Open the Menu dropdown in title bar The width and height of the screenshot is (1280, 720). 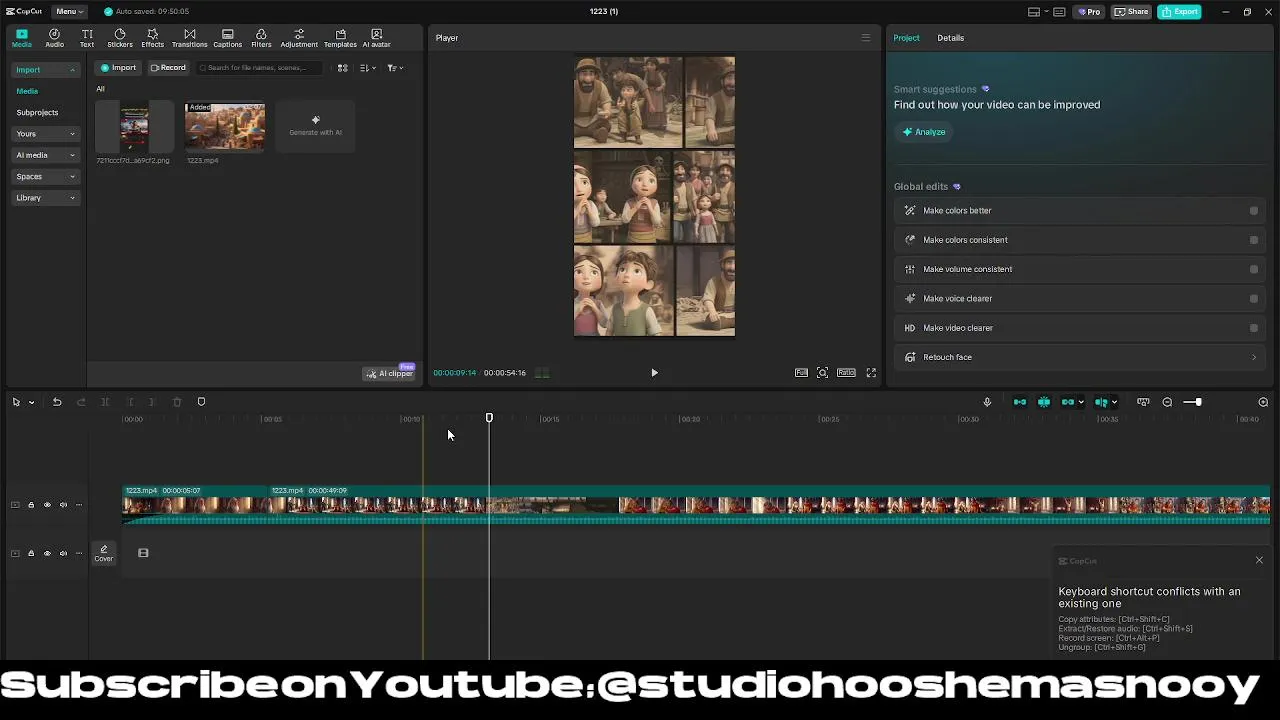point(68,12)
